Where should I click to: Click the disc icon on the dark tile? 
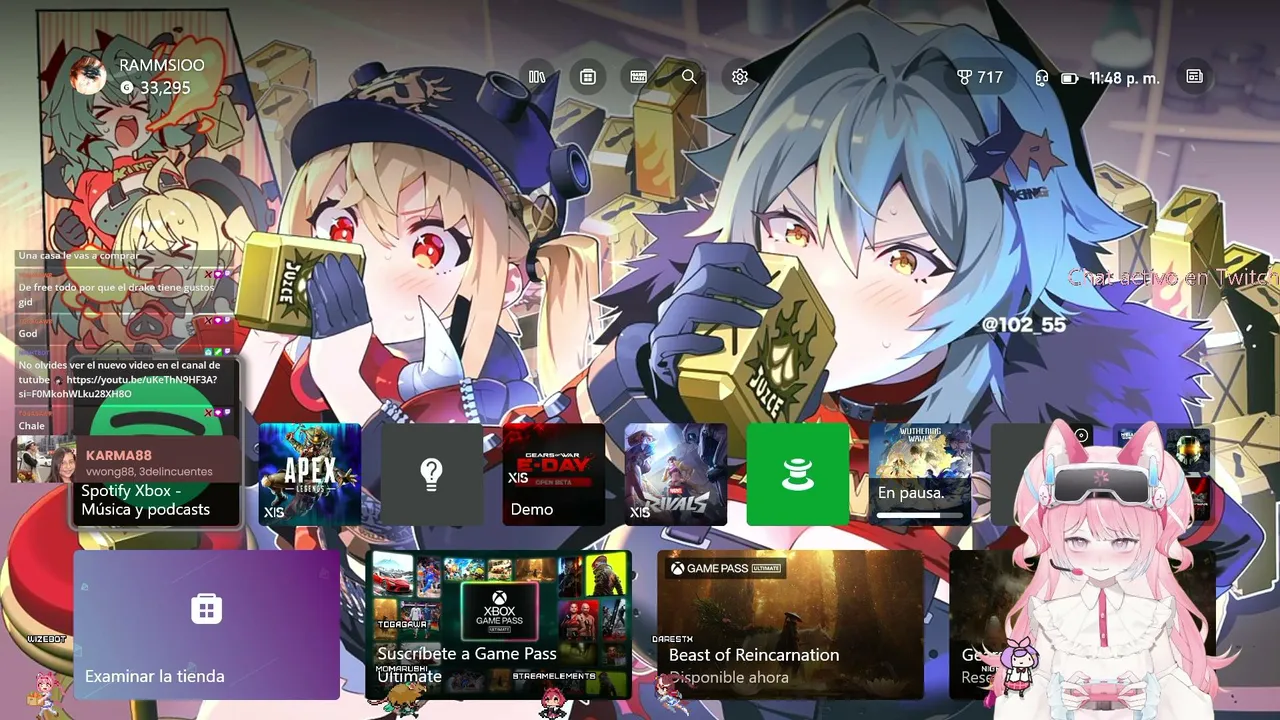(x=1081, y=435)
